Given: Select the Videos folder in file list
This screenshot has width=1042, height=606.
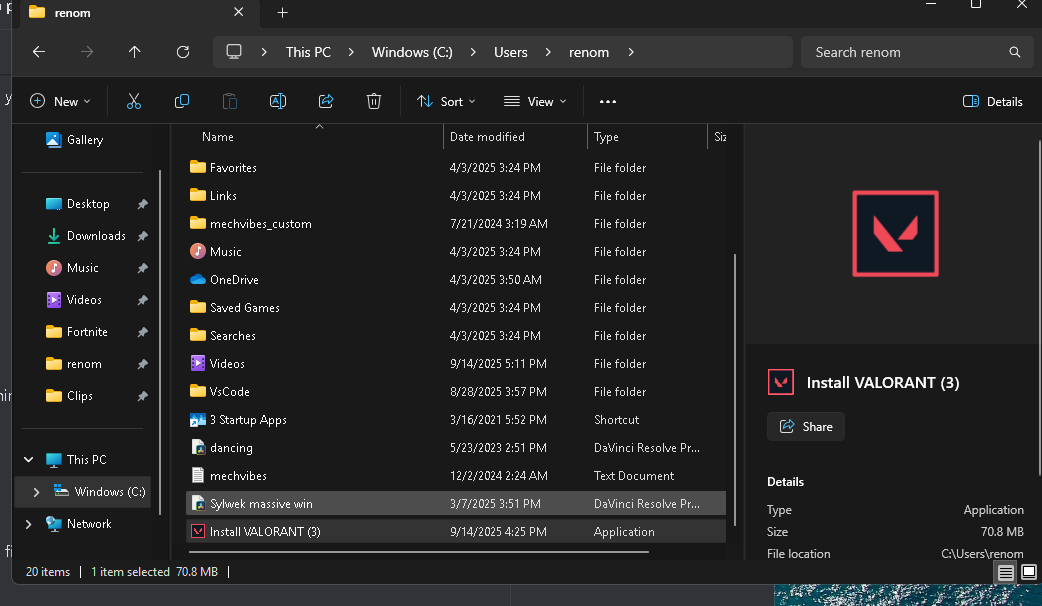Looking at the screenshot, I should tap(456, 364).
